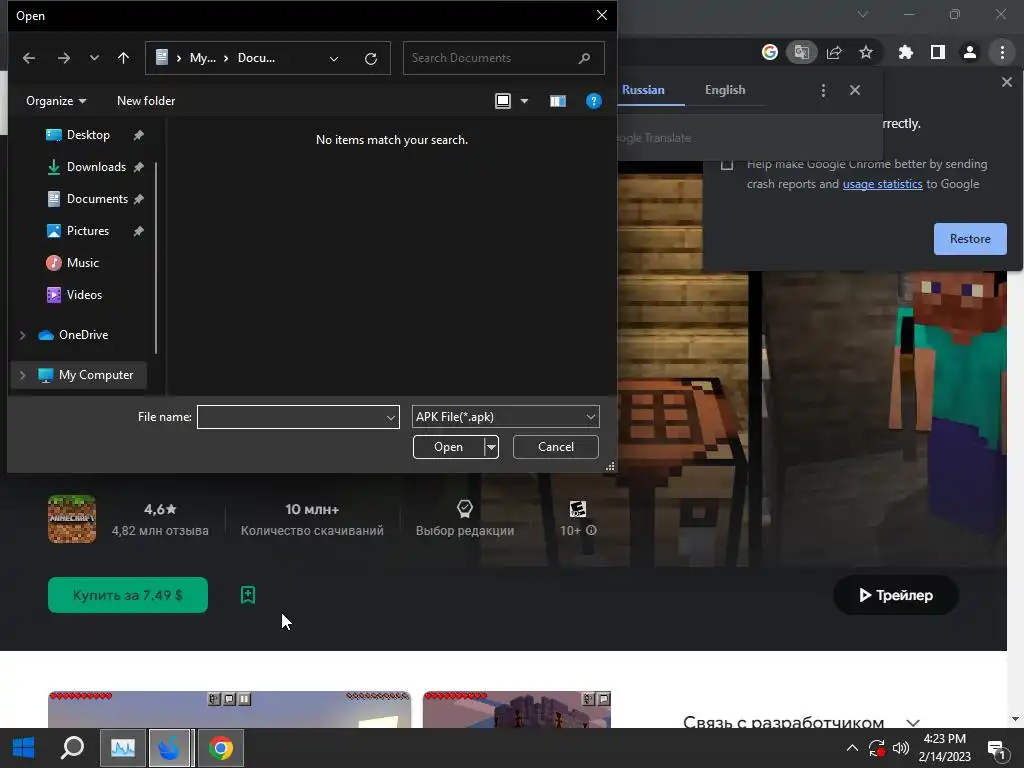Click the Restore button
Viewport: 1024px width, 768px height.
tap(970, 239)
